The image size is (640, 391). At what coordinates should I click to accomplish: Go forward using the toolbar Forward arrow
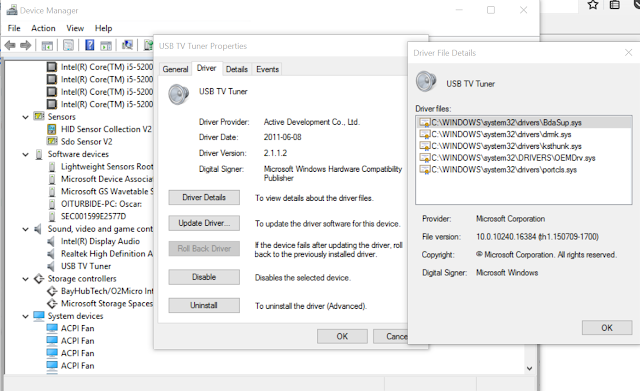click(26, 45)
